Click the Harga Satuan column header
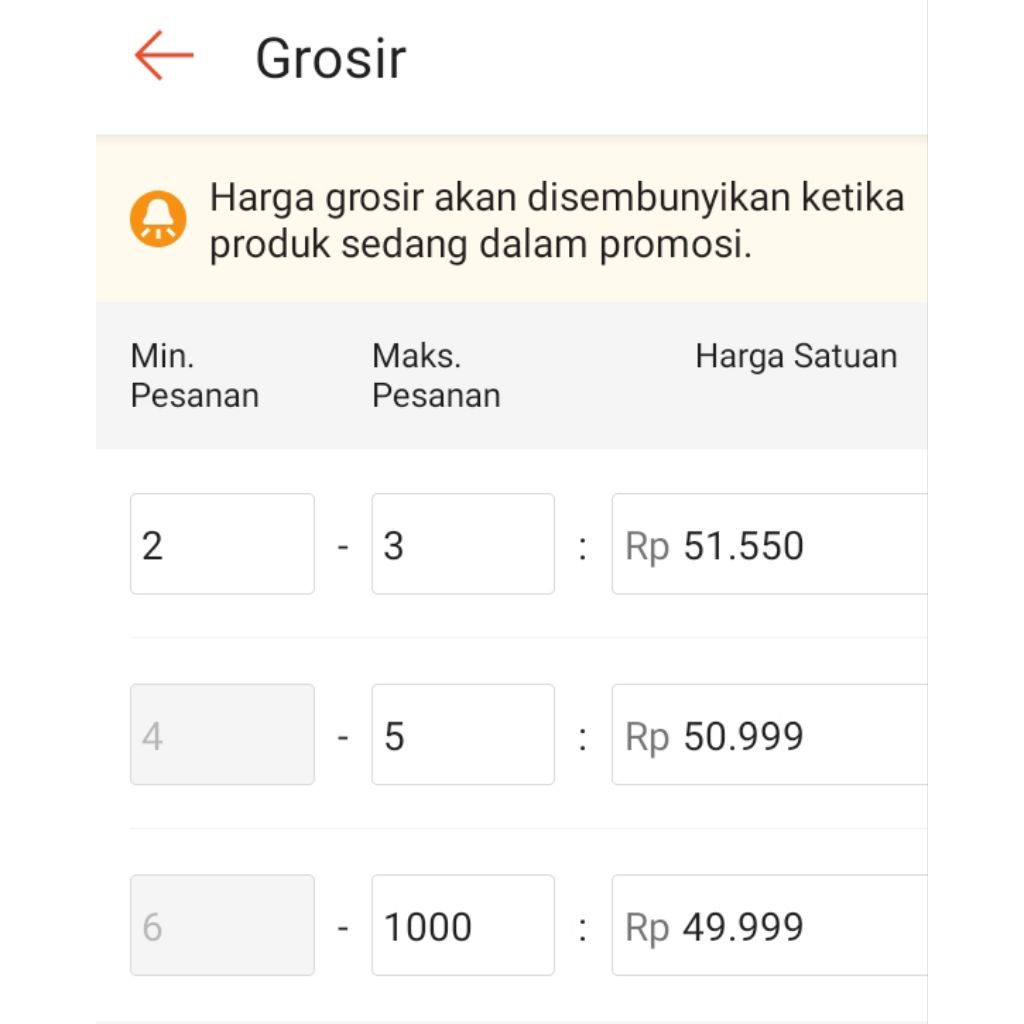 tap(796, 357)
